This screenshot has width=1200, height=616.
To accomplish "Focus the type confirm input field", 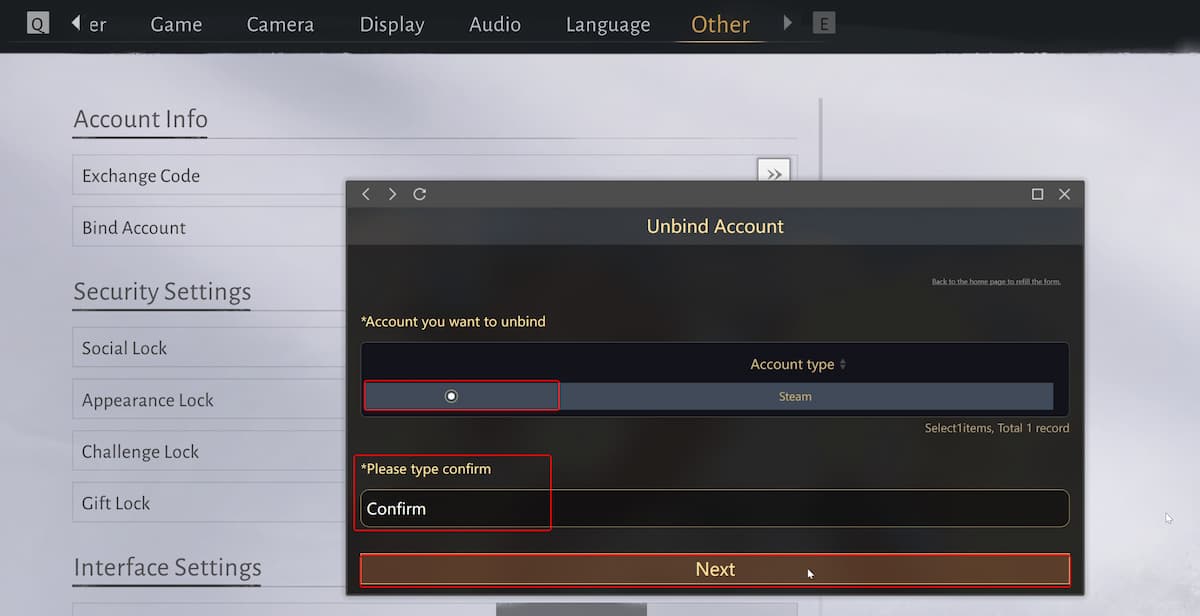I will (x=714, y=508).
